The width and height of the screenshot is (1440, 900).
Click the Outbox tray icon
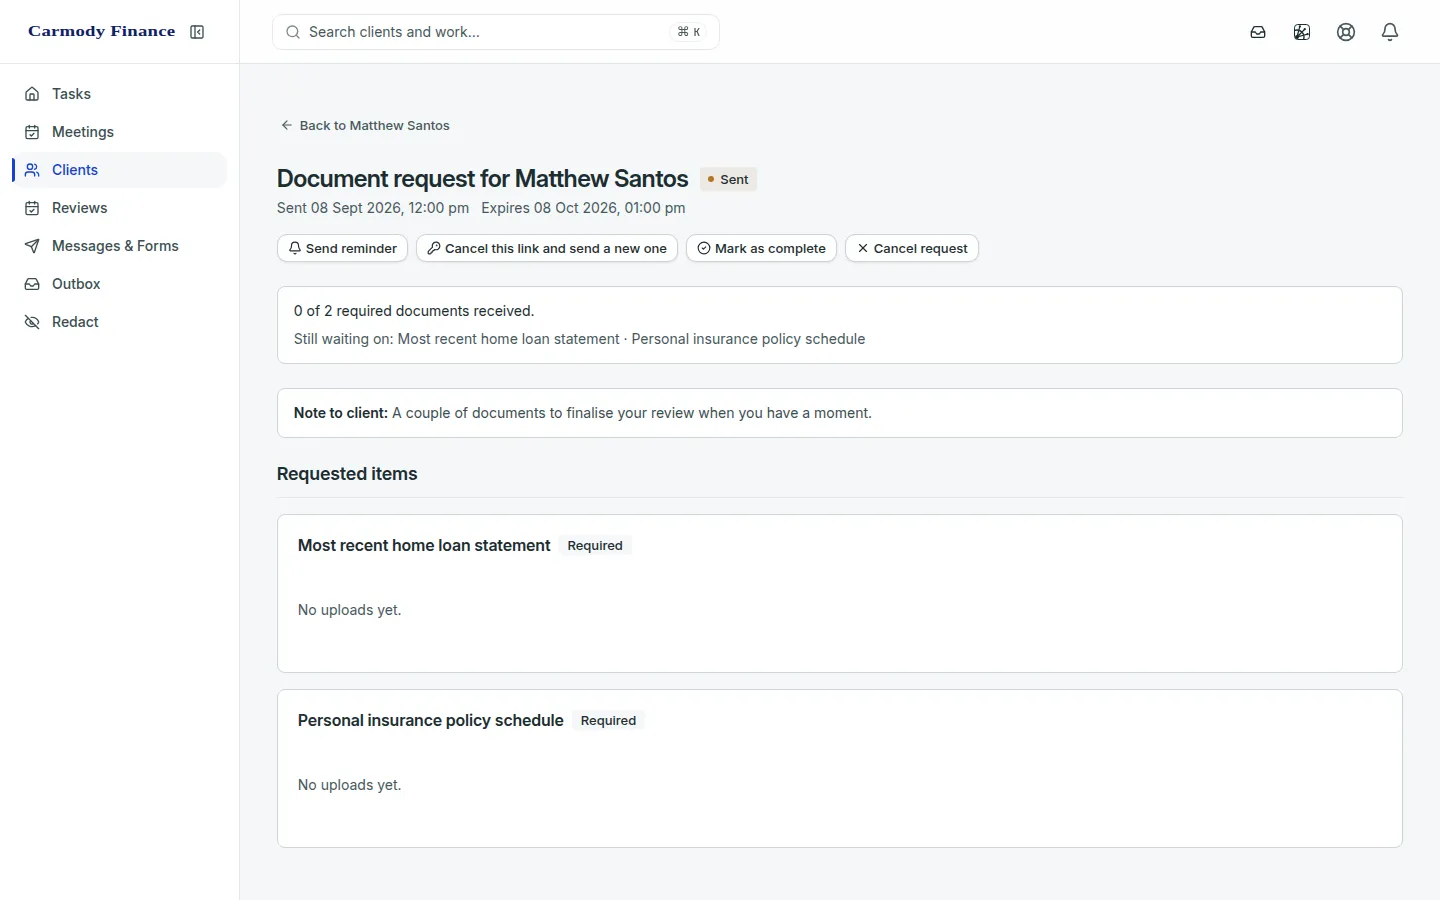tap(32, 284)
